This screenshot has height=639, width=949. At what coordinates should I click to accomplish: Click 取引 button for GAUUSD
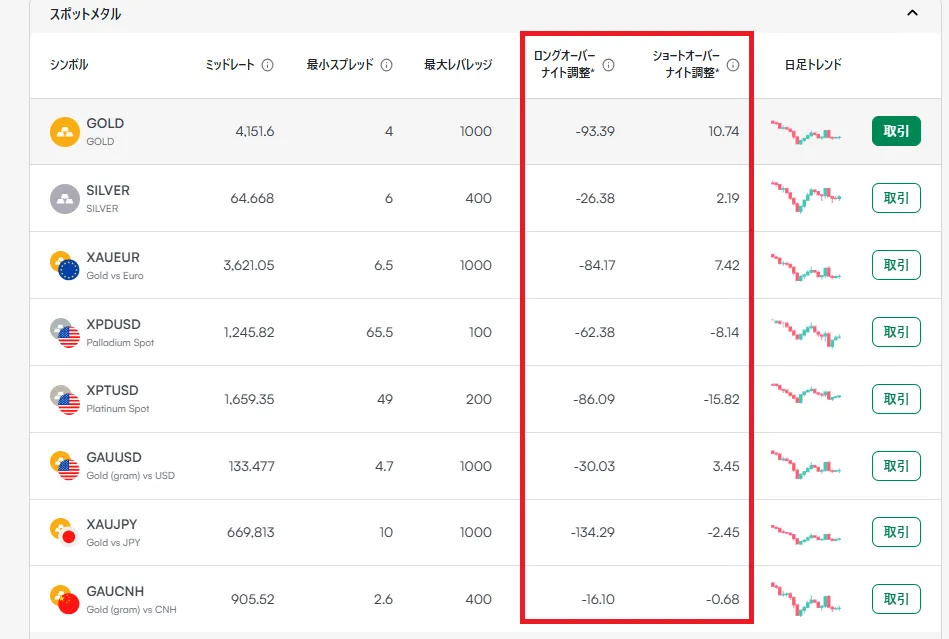pyautogui.click(x=896, y=466)
